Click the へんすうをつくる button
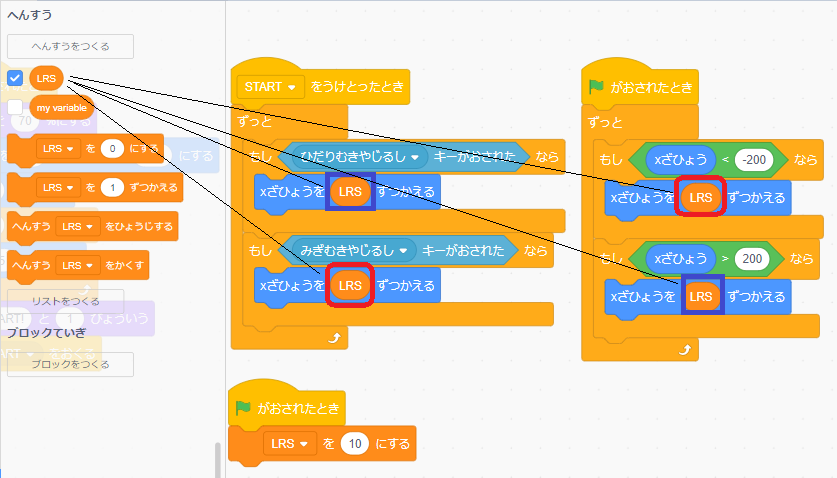Image resolution: width=837 pixels, height=478 pixels. pyautogui.click(x=70, y=46)
